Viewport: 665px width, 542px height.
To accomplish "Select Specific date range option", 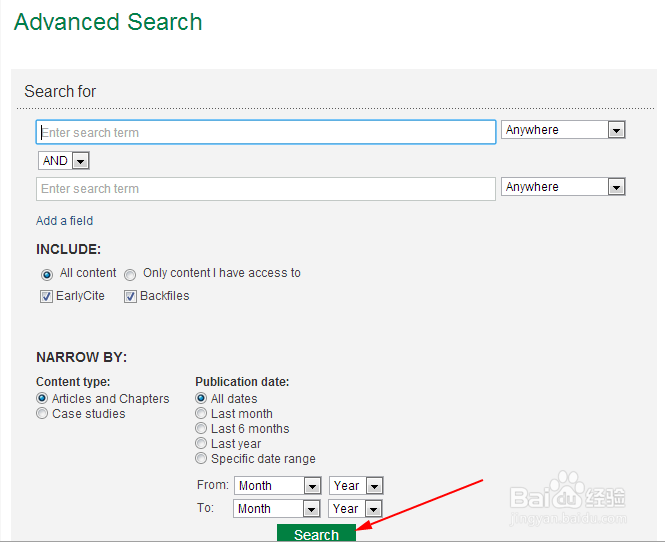I will (201, 458).
